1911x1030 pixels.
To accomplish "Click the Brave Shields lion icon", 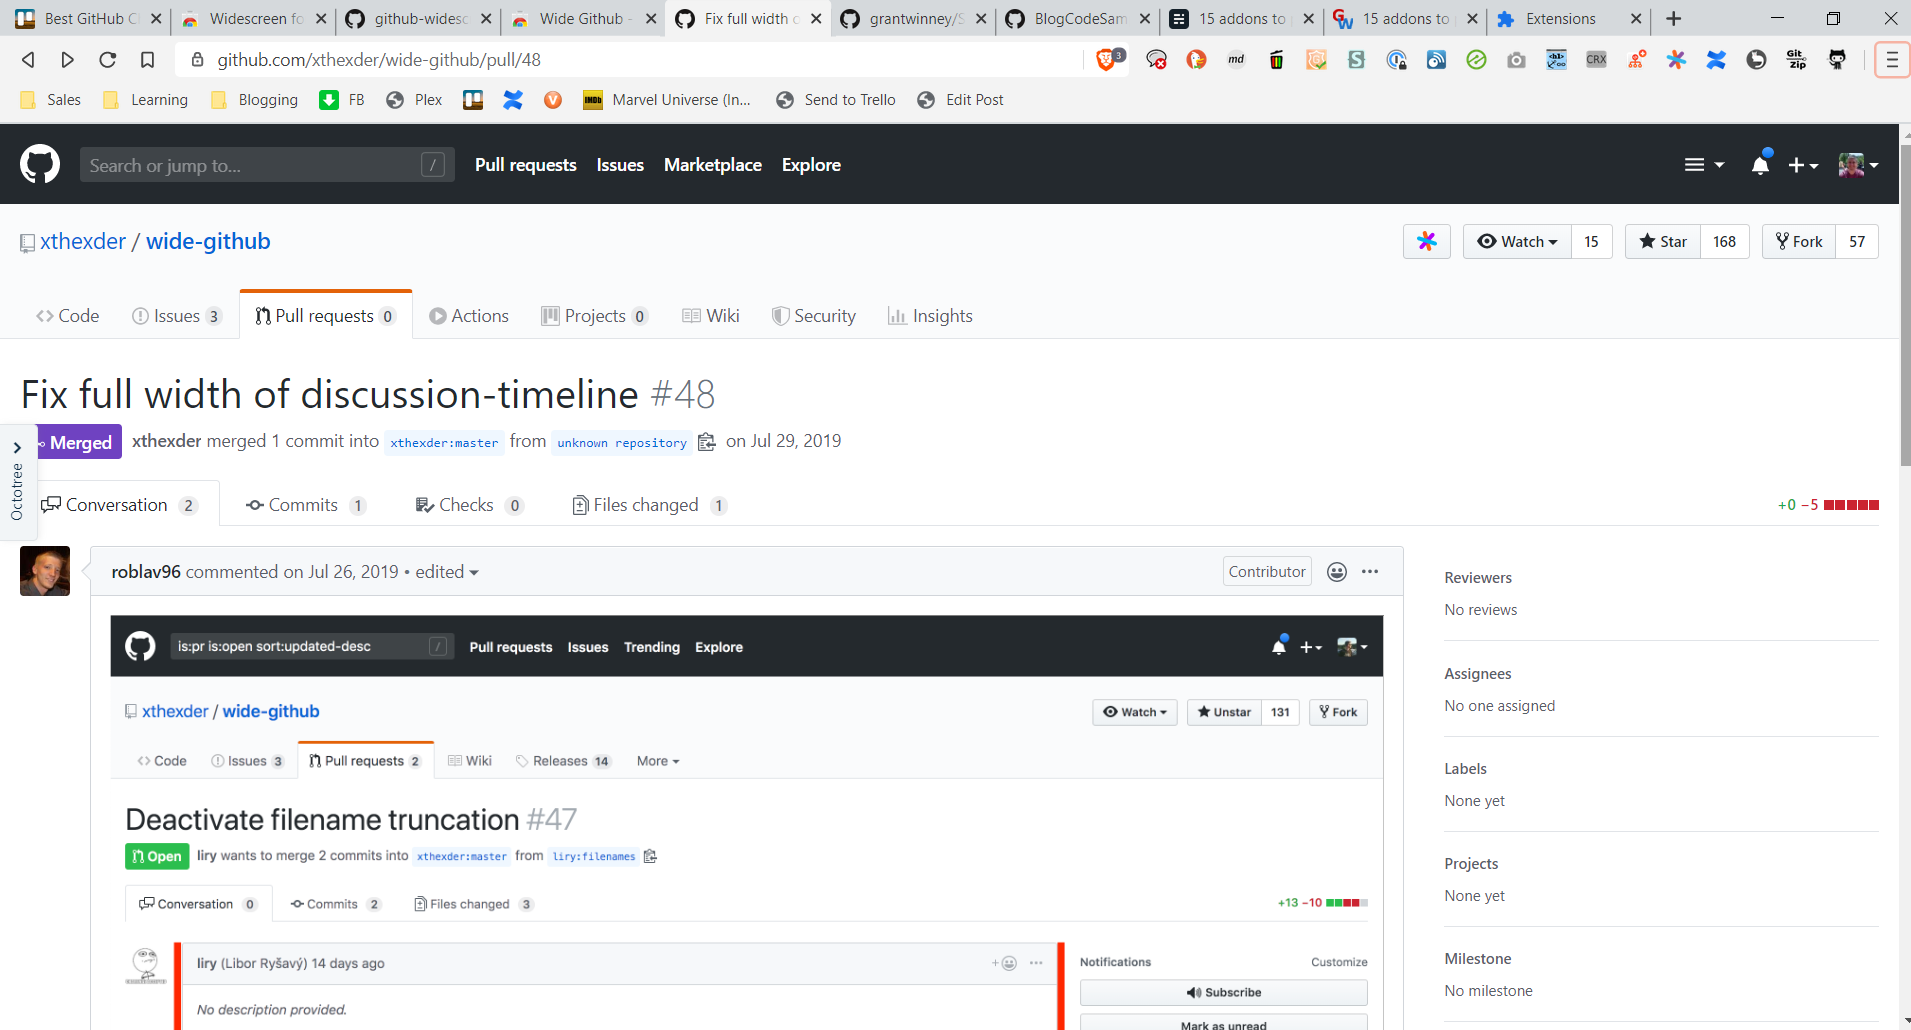I will click(x=1106, y=60).
